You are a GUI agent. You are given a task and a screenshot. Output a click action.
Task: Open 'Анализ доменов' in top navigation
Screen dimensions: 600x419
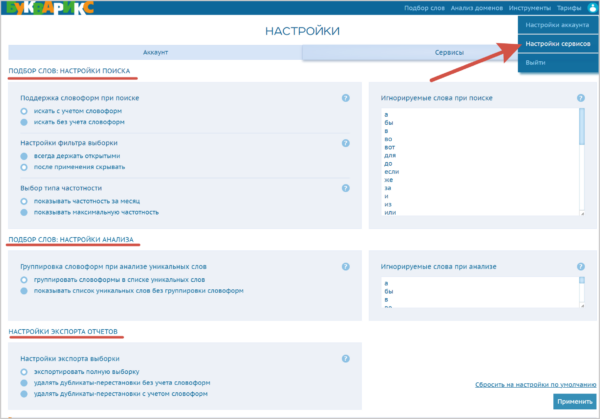click(x=476, y=8)
